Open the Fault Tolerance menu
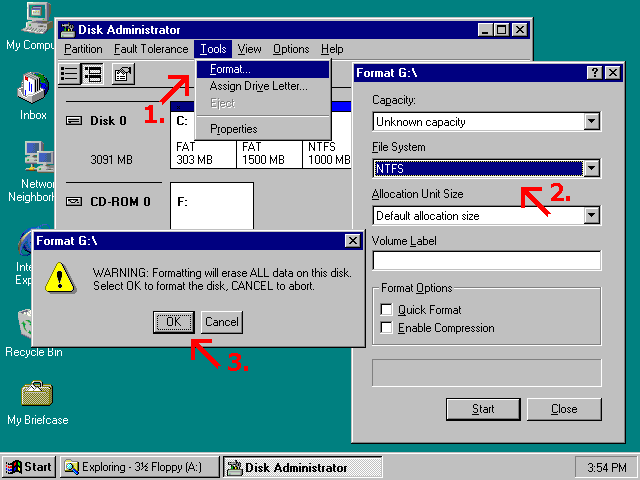 point(151,49)
